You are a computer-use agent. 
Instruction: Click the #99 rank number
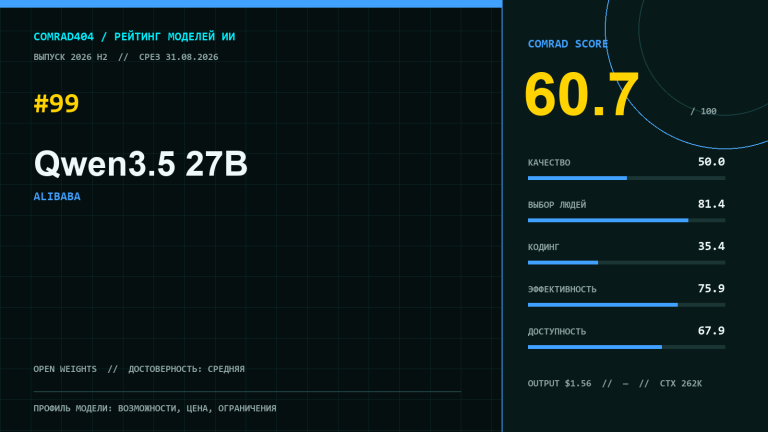[56, 103]
